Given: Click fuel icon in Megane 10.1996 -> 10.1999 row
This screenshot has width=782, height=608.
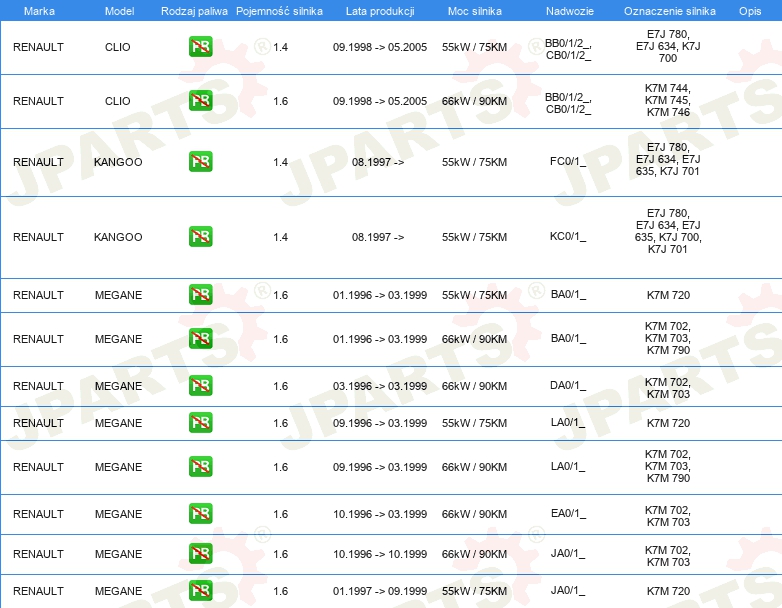Looking at the screenshot, I should click(x=200, y=554).
